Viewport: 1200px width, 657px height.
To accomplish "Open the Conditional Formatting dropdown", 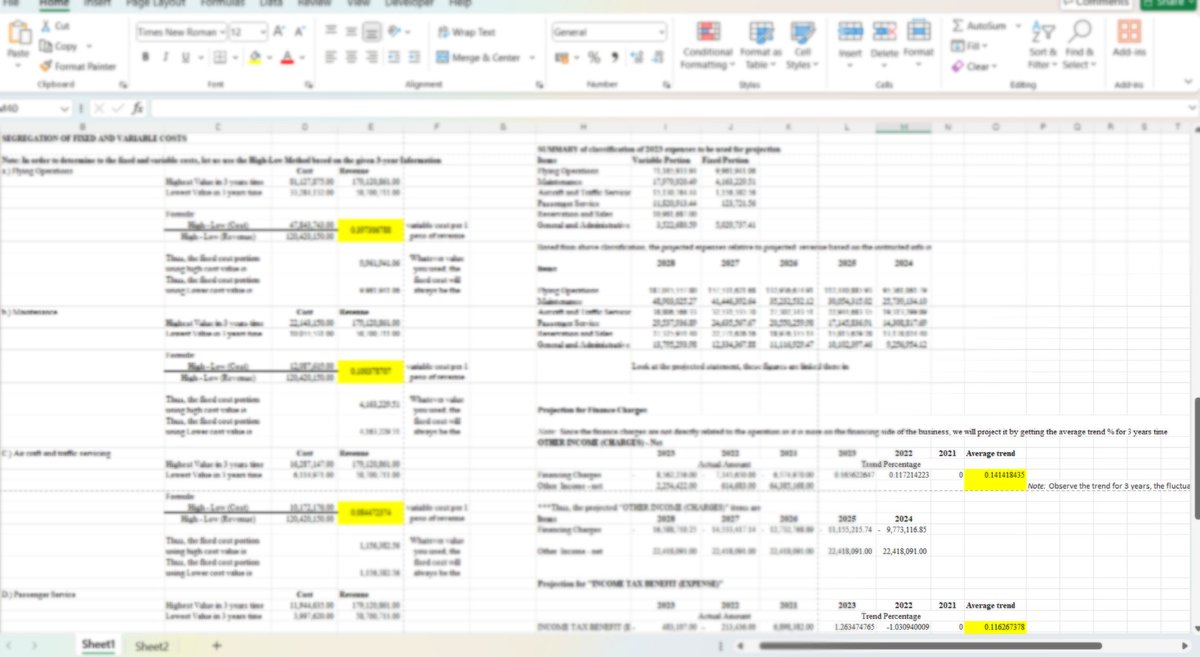I will (707, 45).
